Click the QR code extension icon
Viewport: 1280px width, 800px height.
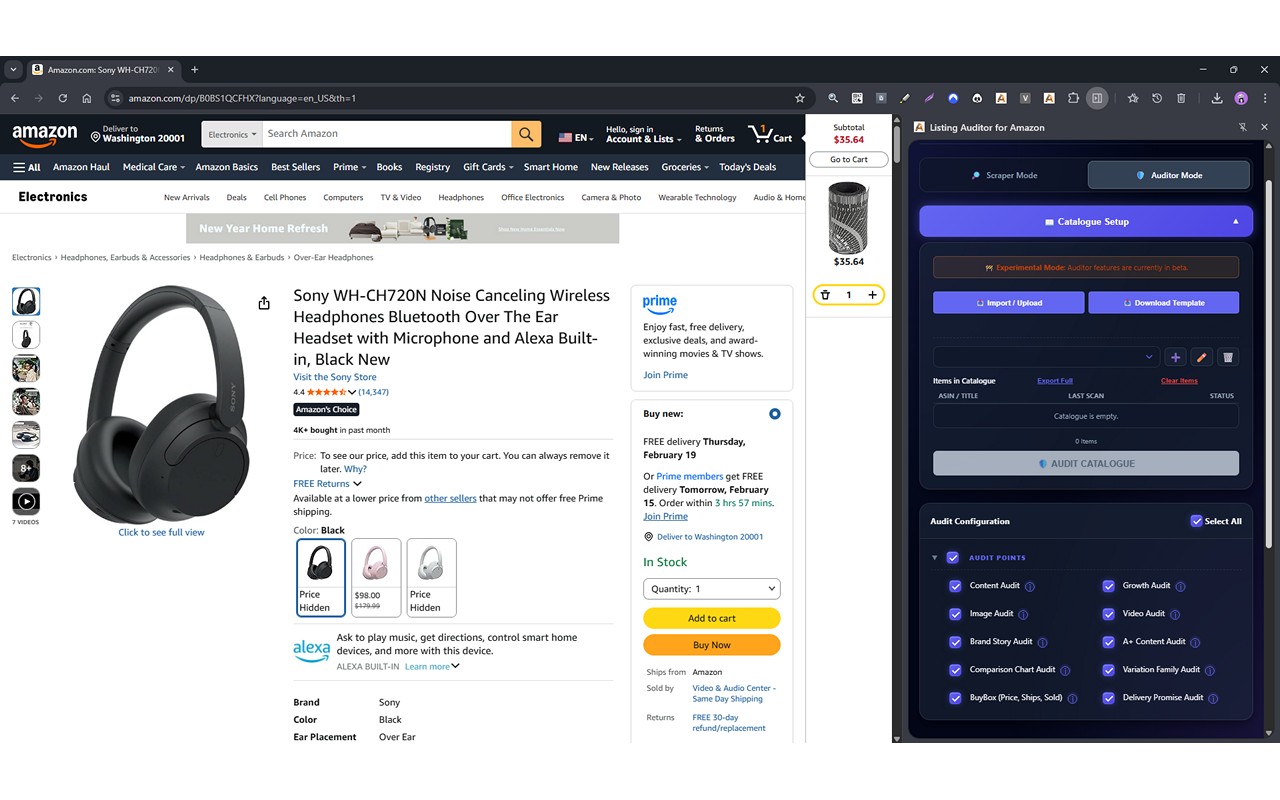tap(857, 98)
